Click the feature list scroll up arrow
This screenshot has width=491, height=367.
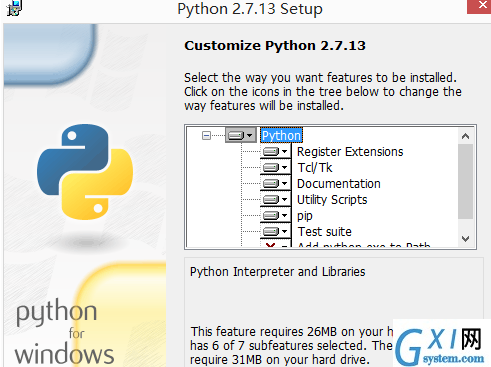point(466,136)
